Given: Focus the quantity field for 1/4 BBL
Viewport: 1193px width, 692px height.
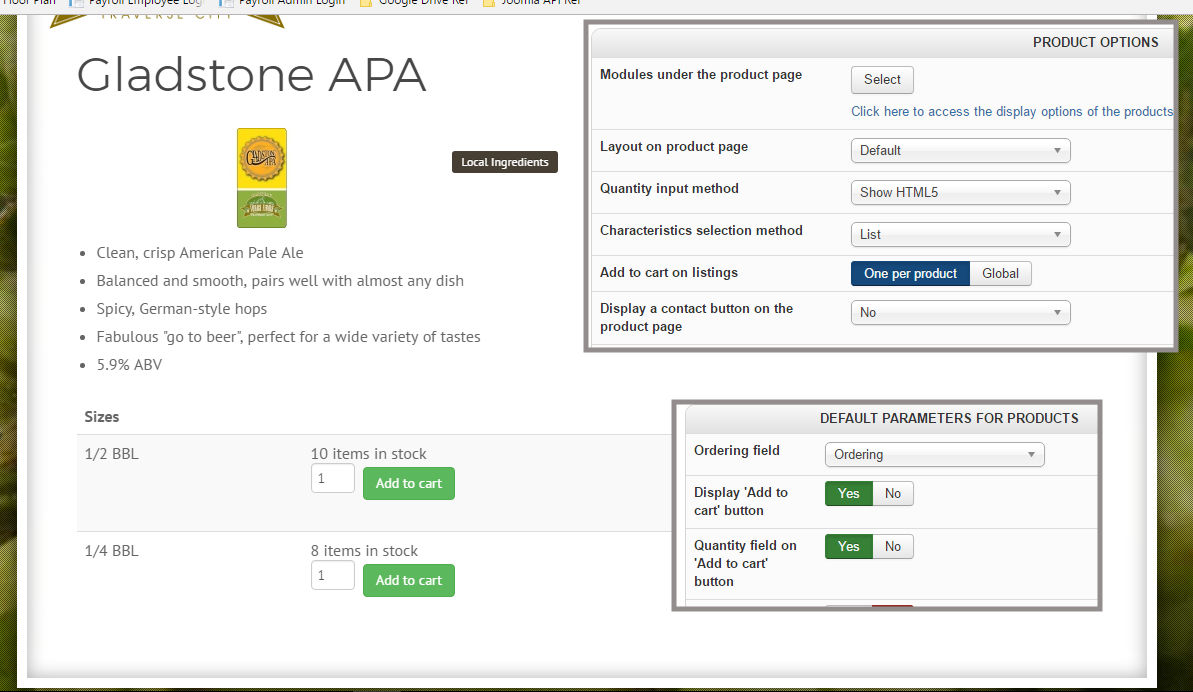Looking at the screenshot, I should click(332, 576).
